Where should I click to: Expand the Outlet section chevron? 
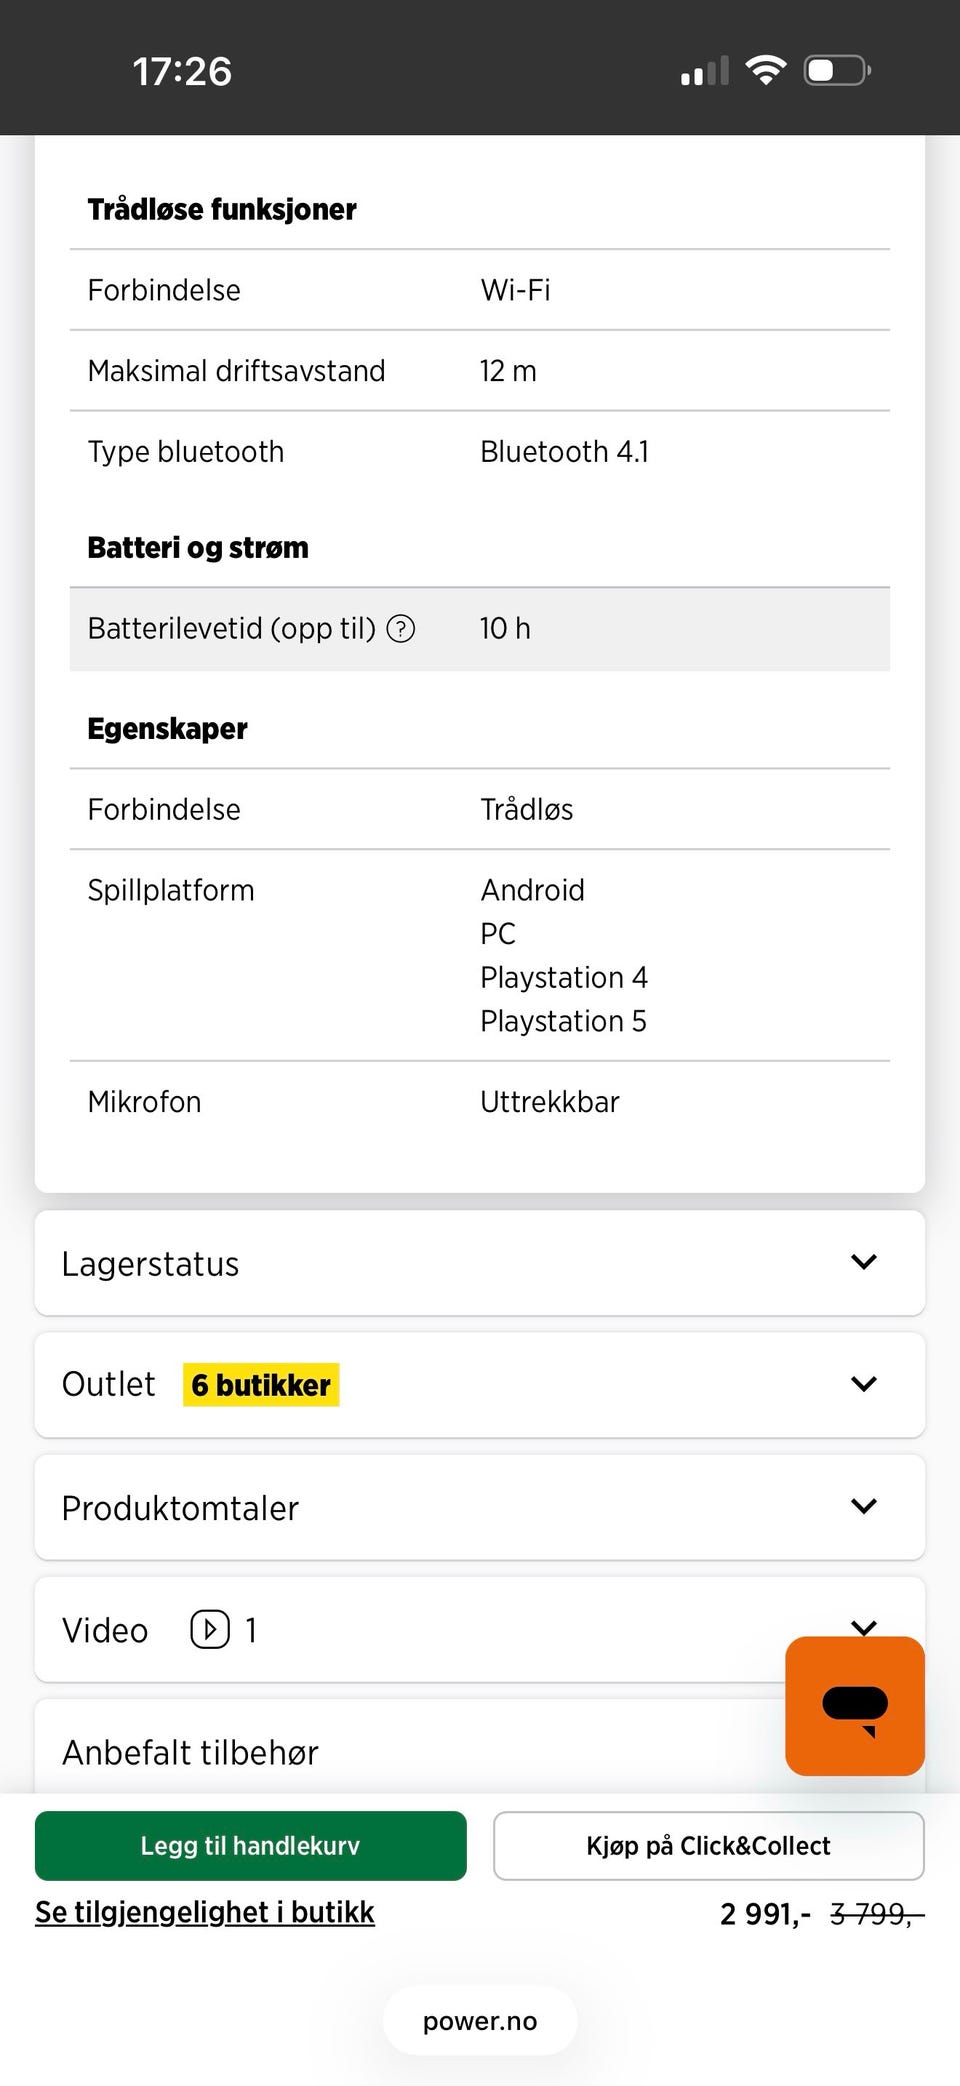click(x=863, y=1384)
